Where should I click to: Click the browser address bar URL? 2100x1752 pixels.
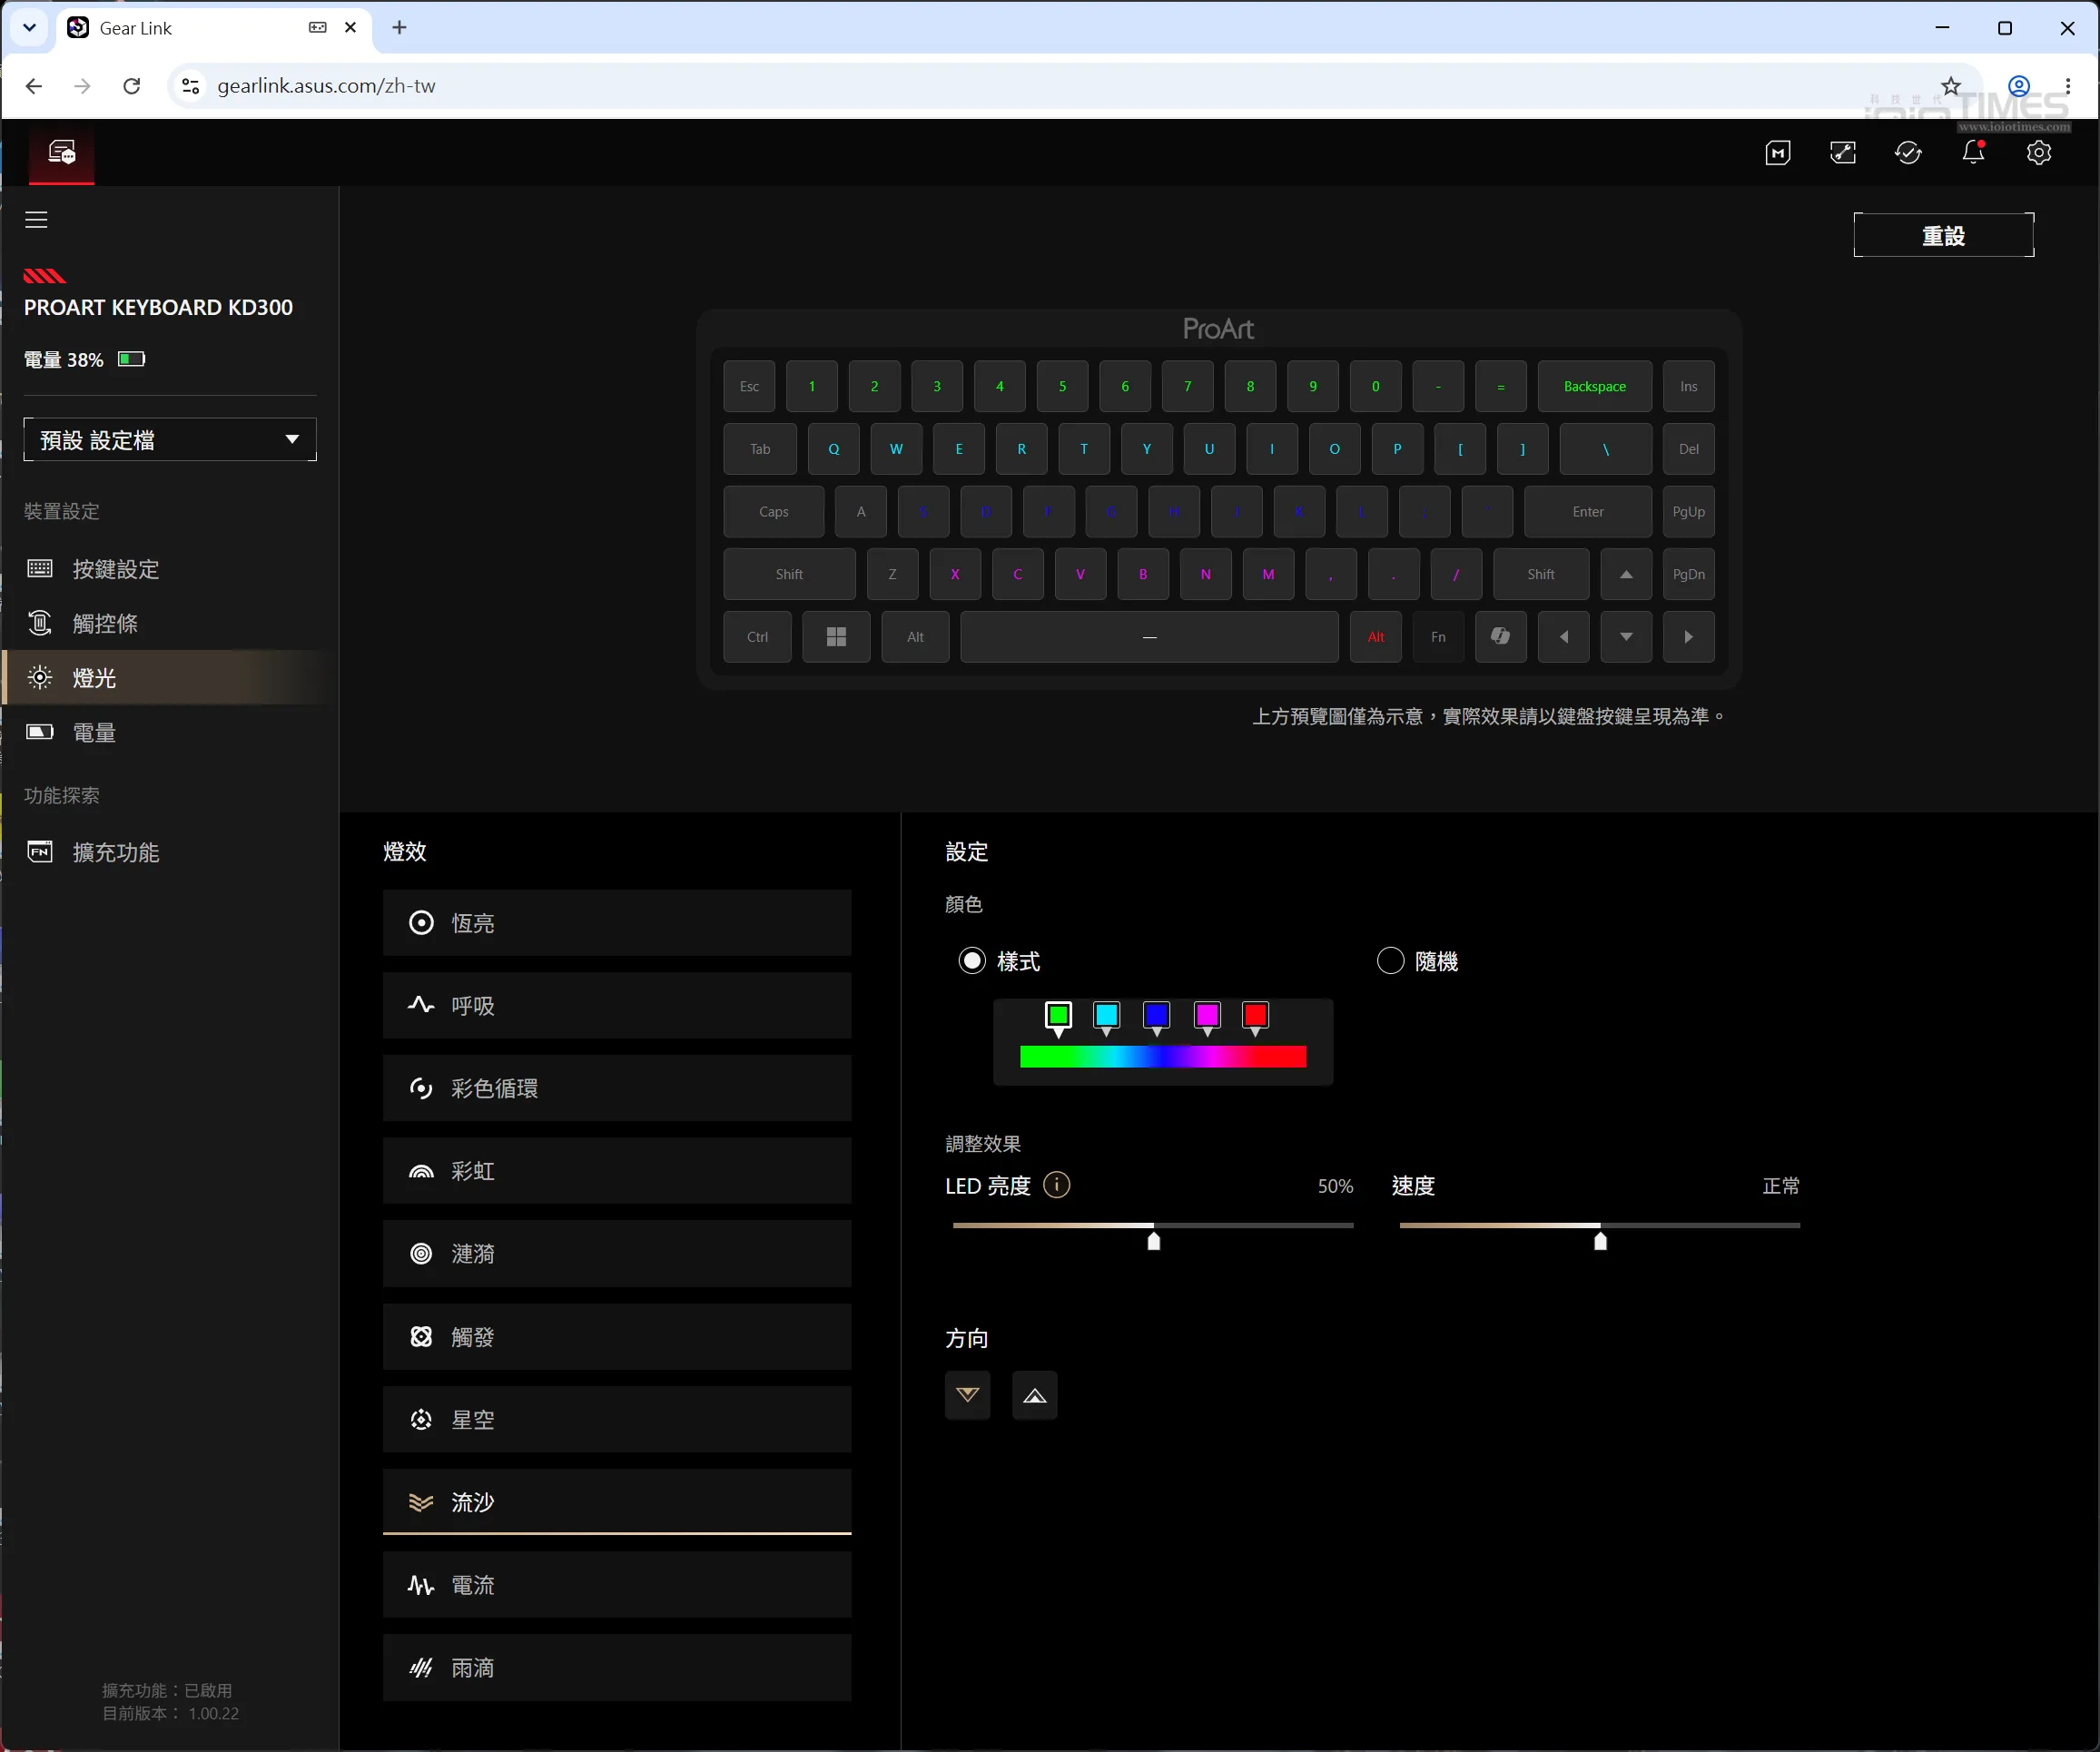click(326, 86)
